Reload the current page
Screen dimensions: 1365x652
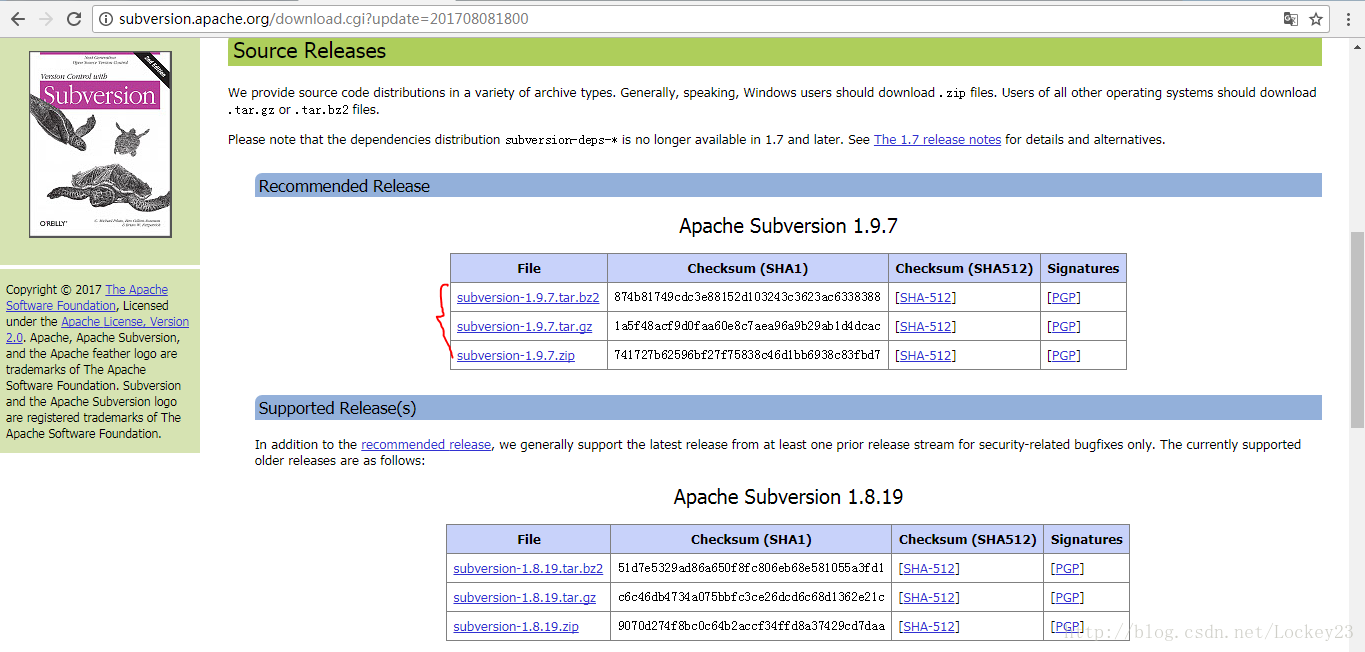[74, 18]
